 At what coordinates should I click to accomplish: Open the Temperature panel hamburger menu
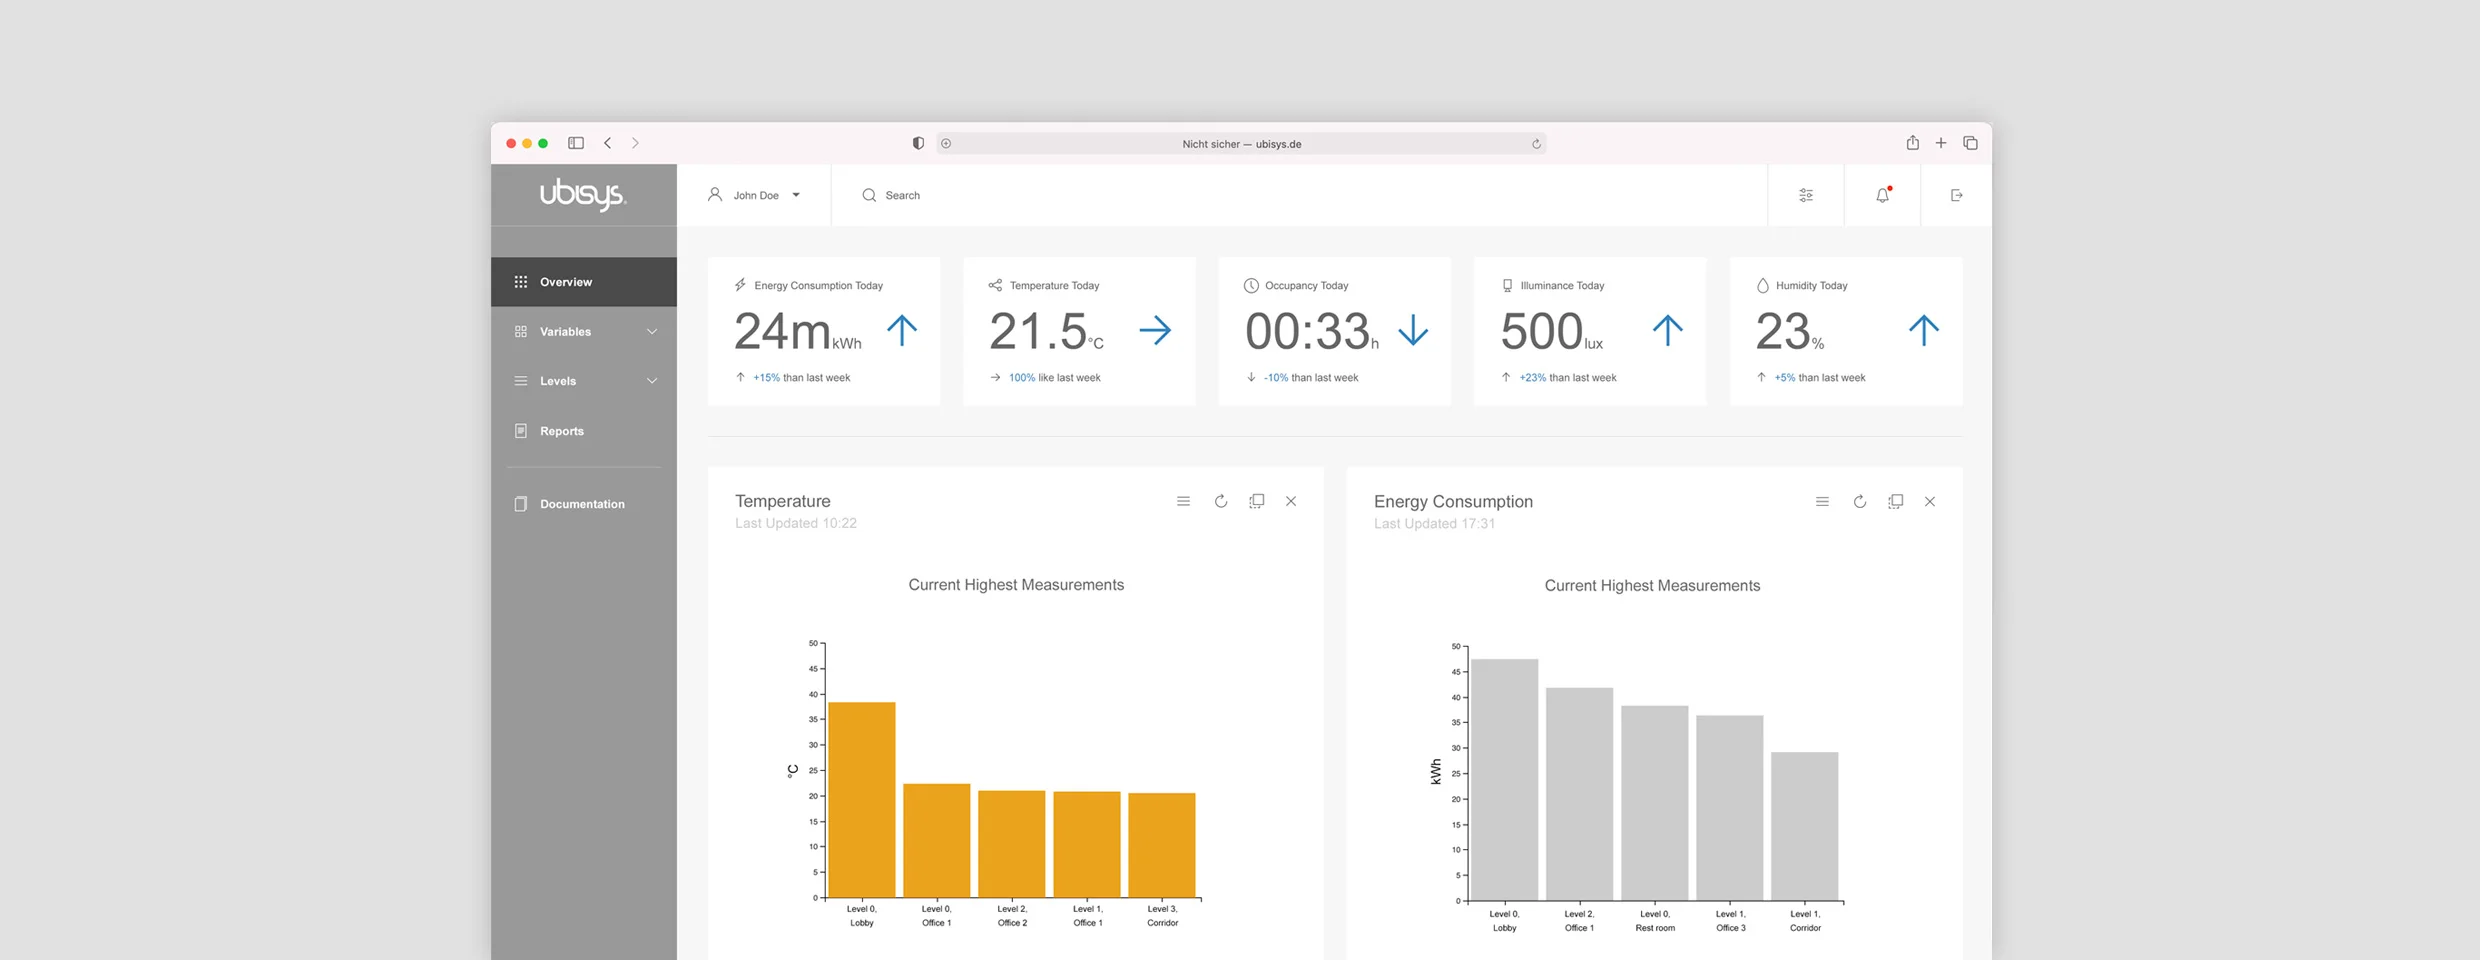1183,501
